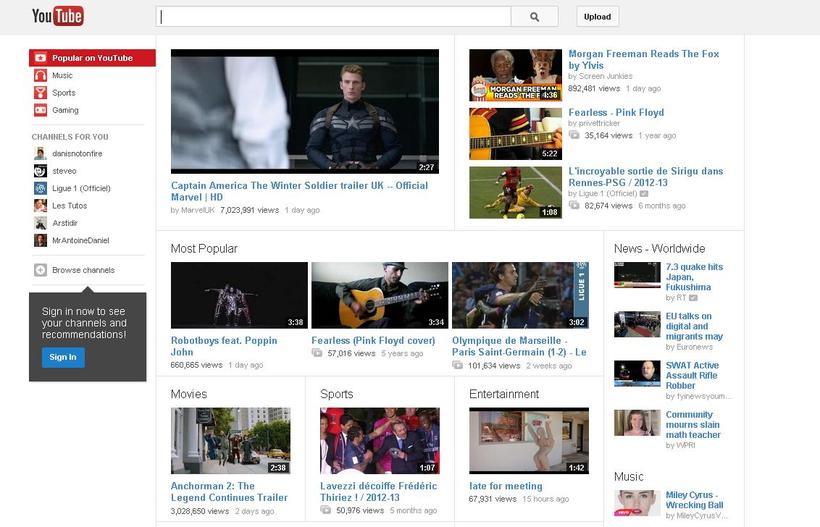This screenshot has height=527, width=820.
Task: Click playlist icon beside 82,674 views
Action: (574, 205)
